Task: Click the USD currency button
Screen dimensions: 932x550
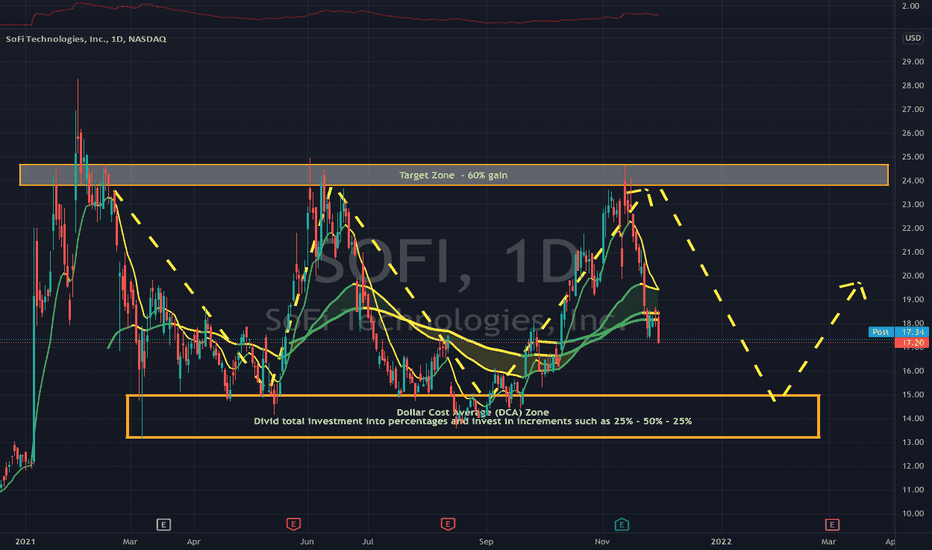Action: click(913, 38)
